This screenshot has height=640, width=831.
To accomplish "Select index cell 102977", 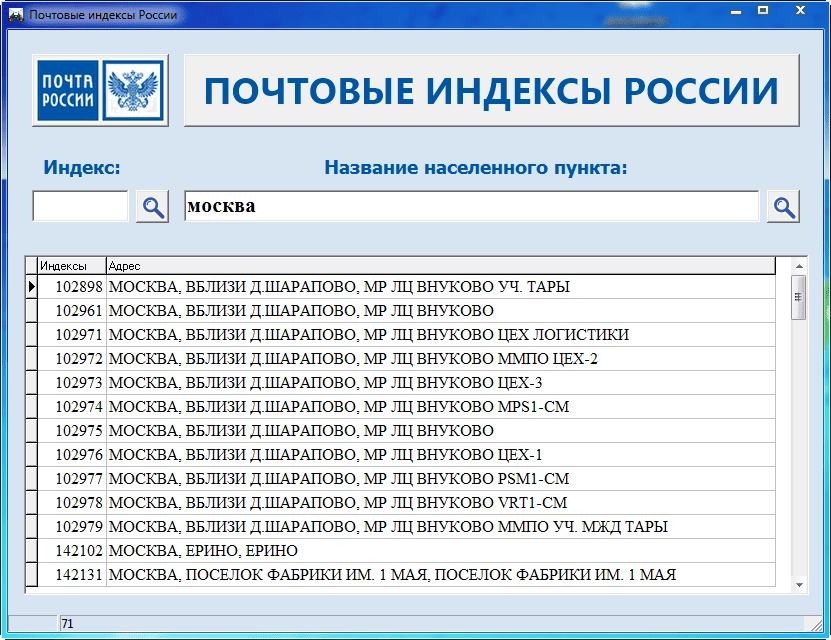I will (72, 478).
